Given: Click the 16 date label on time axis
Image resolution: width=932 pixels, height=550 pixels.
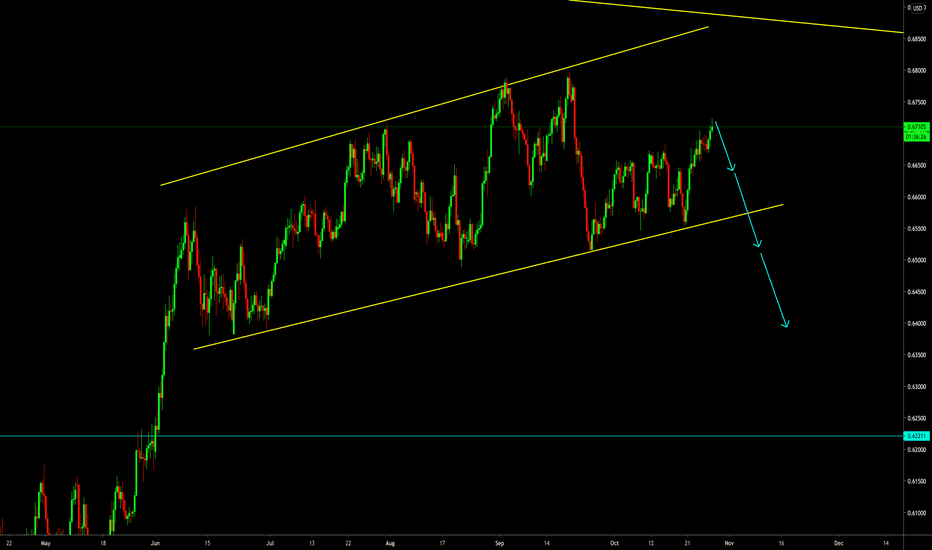Looking at the screenshot, I should [781, 543].
